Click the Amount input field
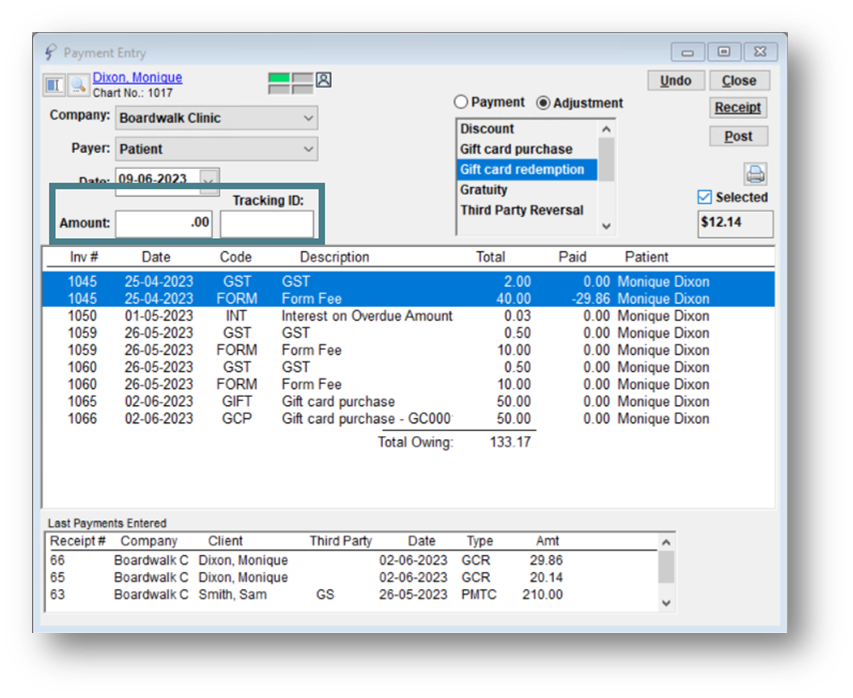 point(164,223)
